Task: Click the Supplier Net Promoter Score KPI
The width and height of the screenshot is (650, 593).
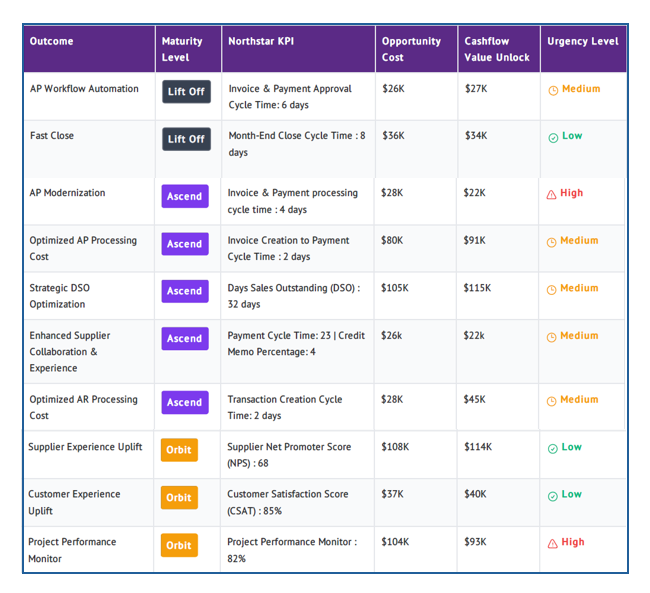Action: point(289,455)
